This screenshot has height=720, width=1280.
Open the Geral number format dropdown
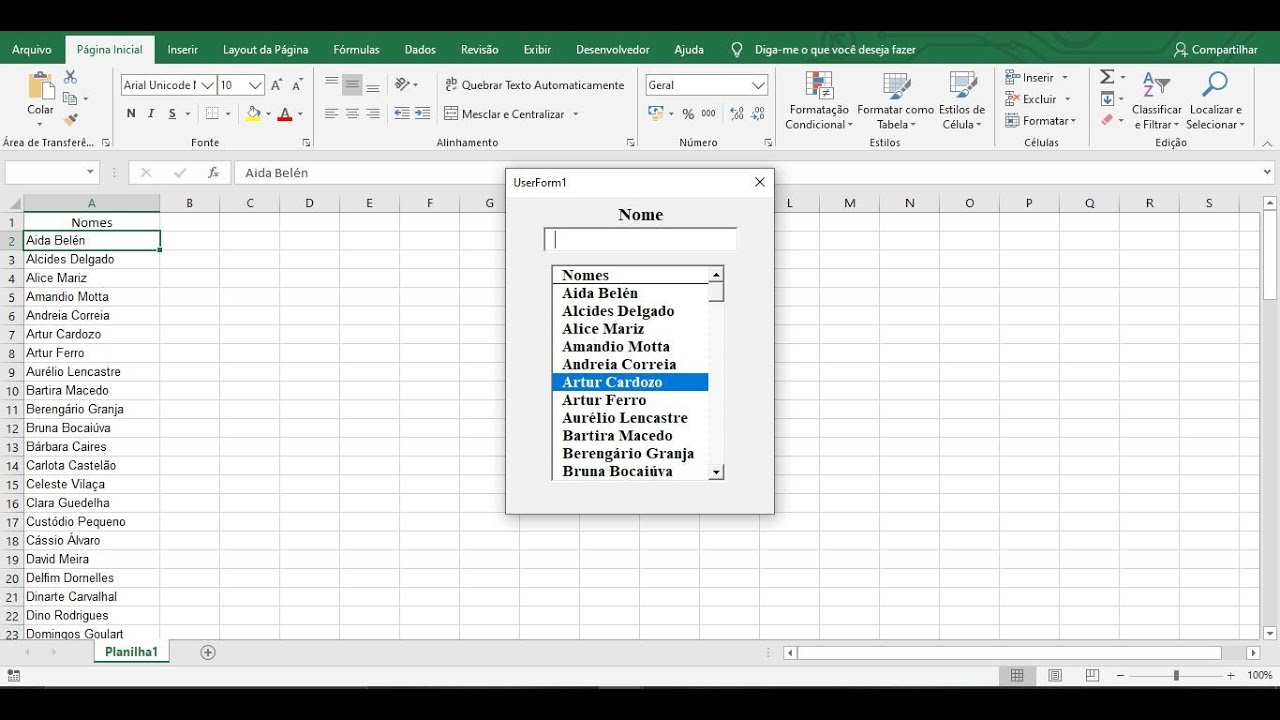pos(758,85)
